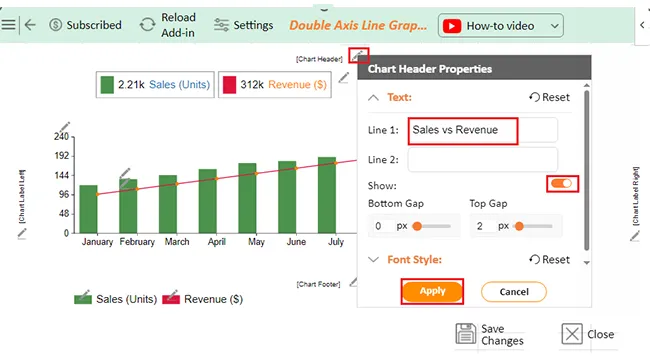The width and height of the screenshot is (650, 360).
Task: Click the Line 1 text field
Action: click(x=483, y=130)
